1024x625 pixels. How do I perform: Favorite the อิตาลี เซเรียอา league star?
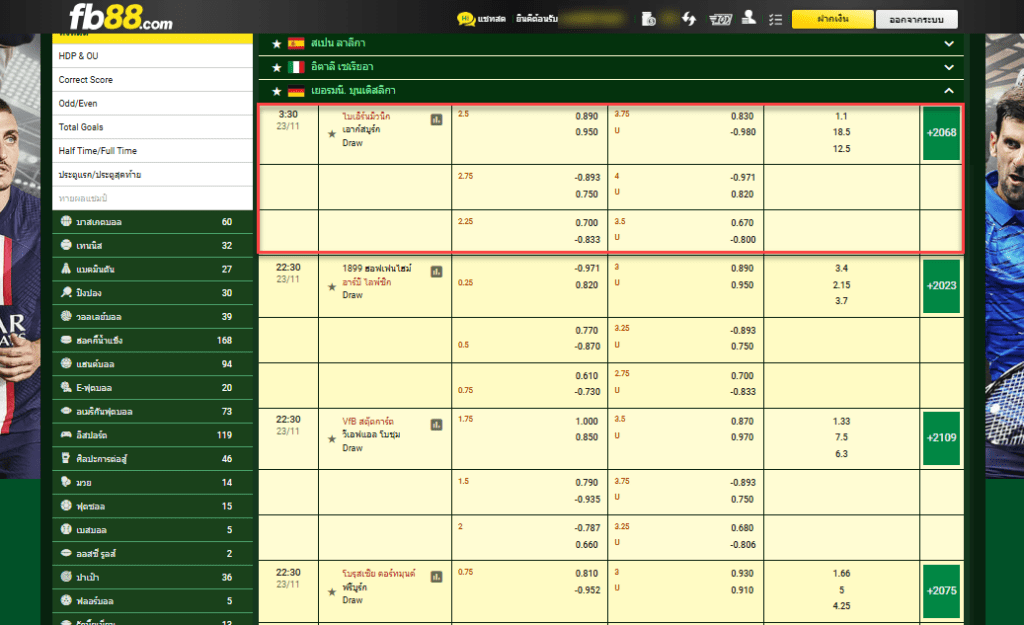276,67
